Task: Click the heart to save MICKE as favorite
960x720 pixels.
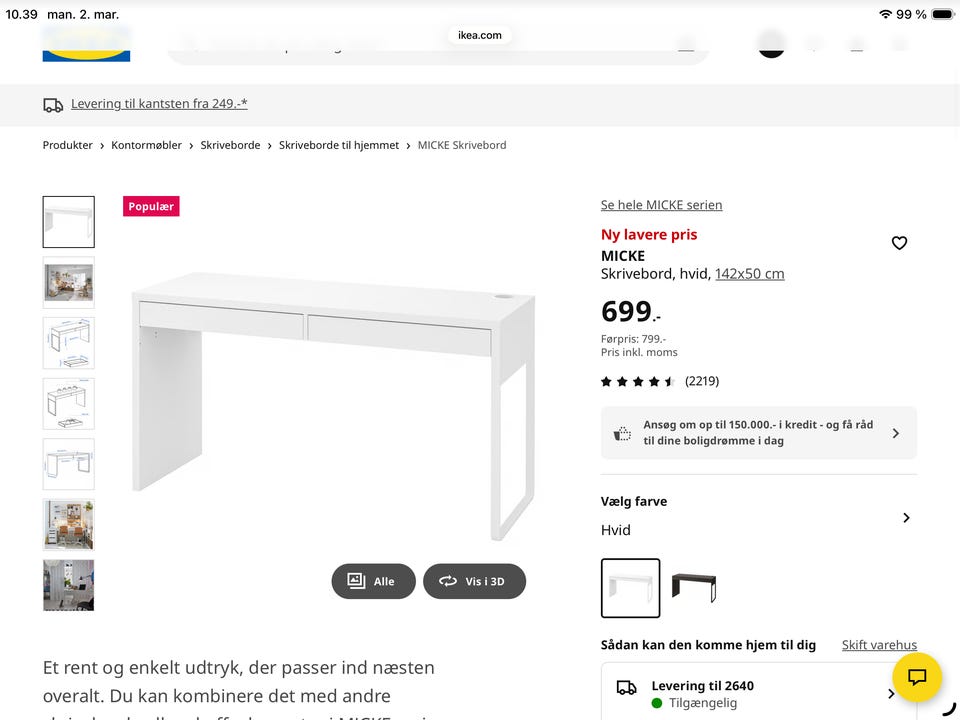Action: coord(899,243)
